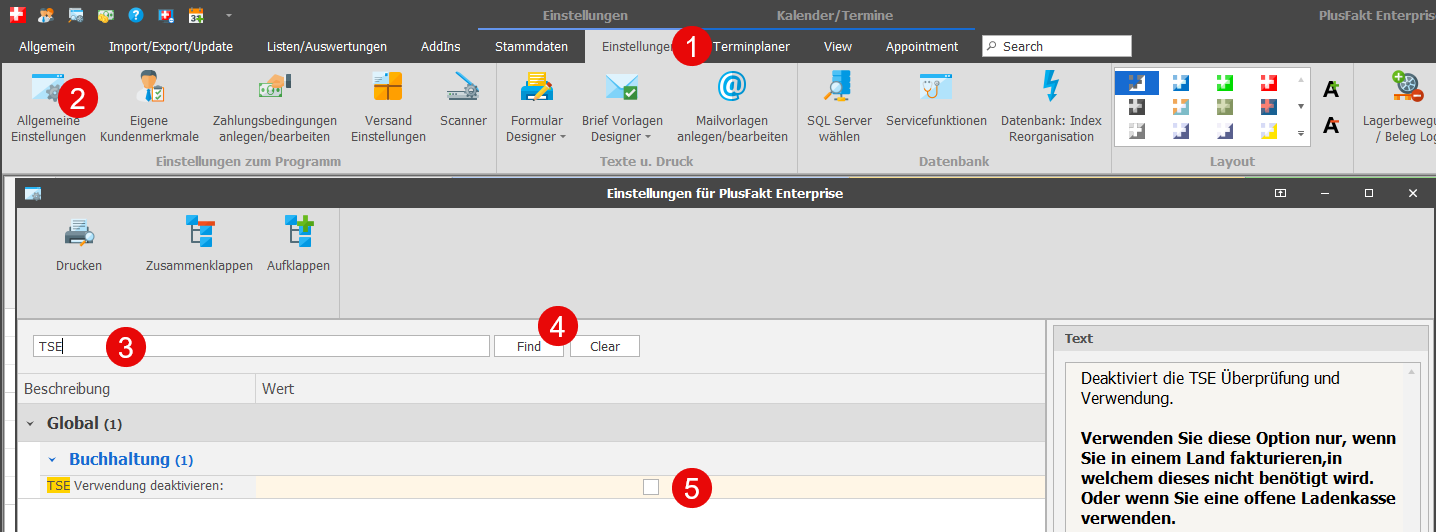Collapse the Buchhaltung category
This screenshot has height=532, width=1436.
point(53,460)
